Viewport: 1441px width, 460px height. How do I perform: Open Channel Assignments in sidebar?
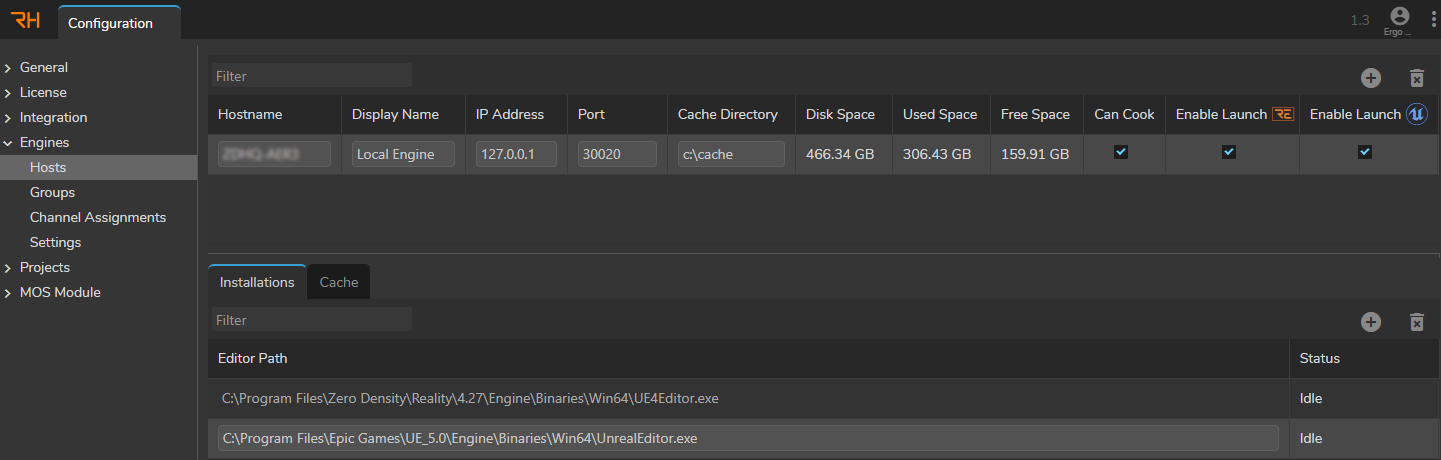point(98,217)
